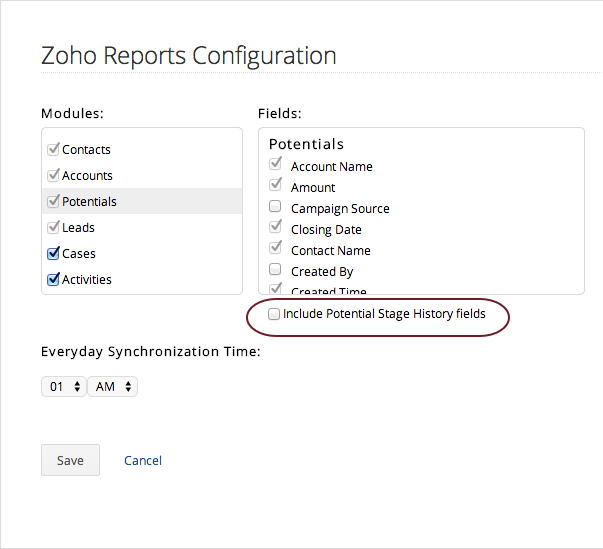Uncheck the Potentials module checkbox
The width and height of the screenshot is (603, 549).
(54, 201)
